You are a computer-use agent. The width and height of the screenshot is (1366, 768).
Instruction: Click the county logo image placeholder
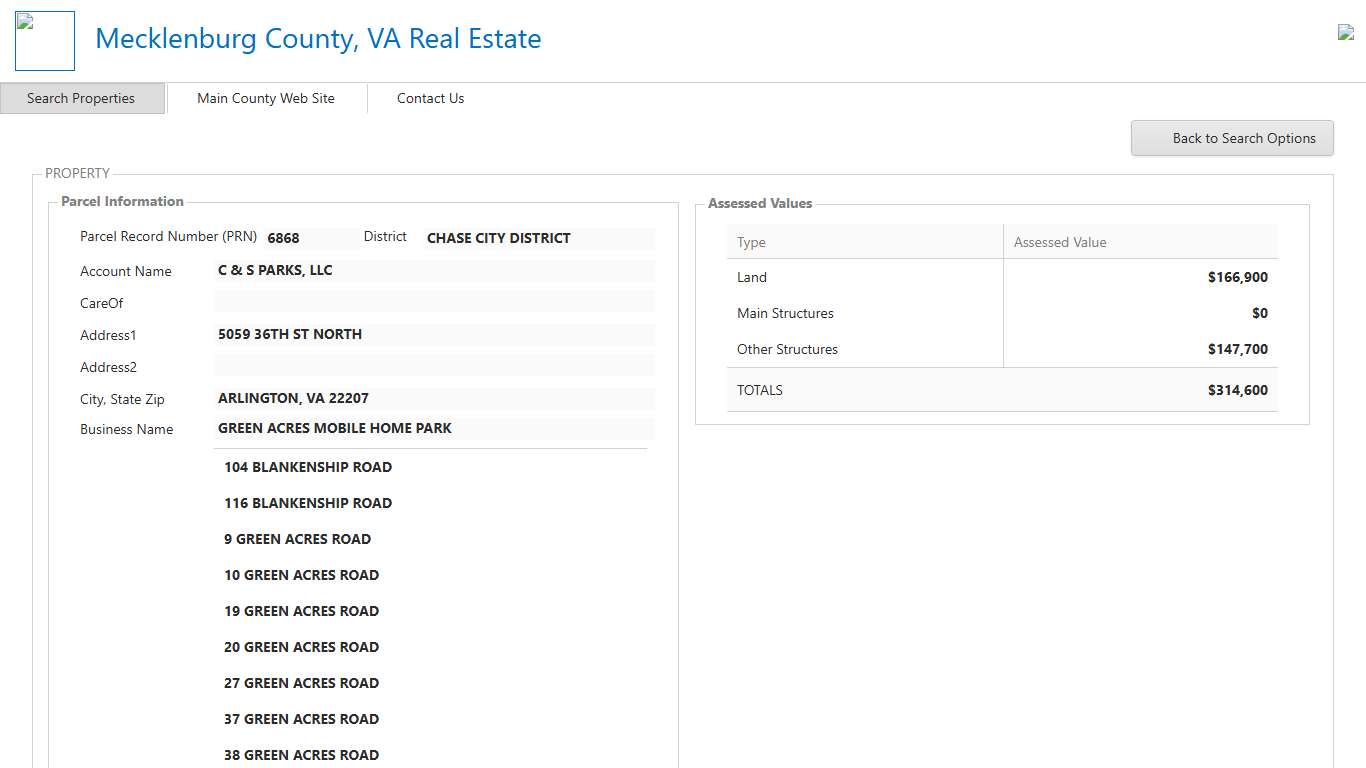(44, 40)
